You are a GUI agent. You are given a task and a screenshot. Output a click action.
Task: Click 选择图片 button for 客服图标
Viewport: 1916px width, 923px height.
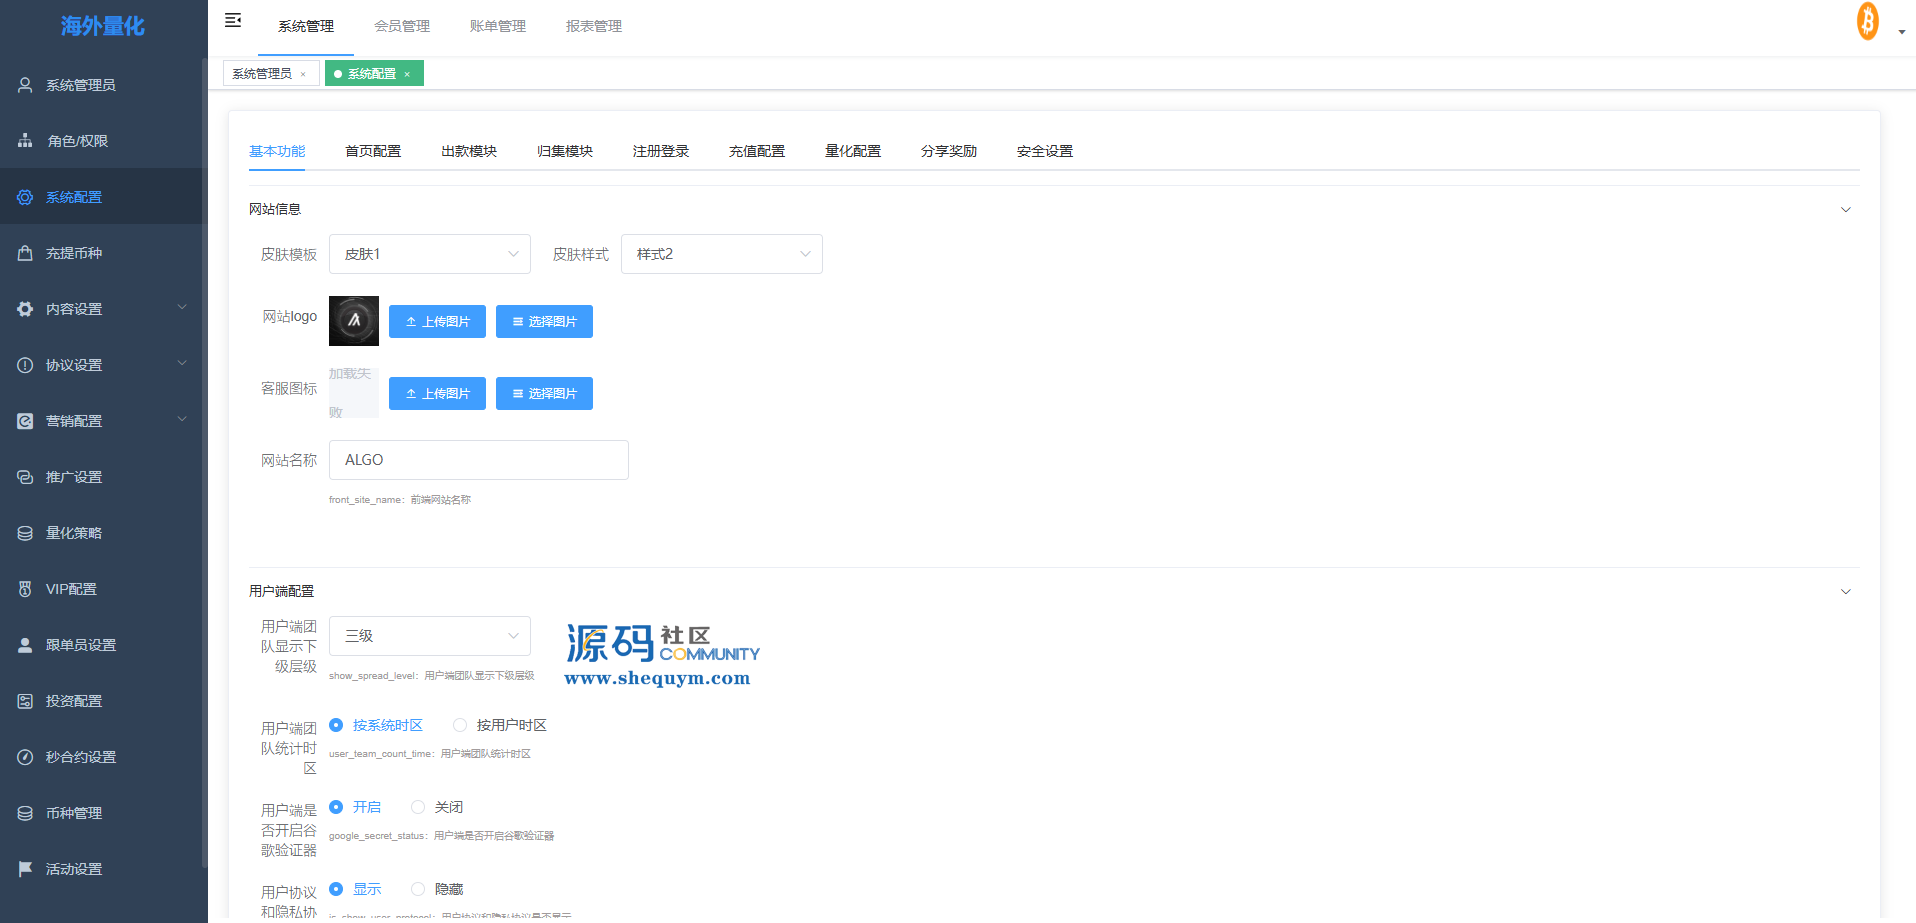click(x=544, y=393)
